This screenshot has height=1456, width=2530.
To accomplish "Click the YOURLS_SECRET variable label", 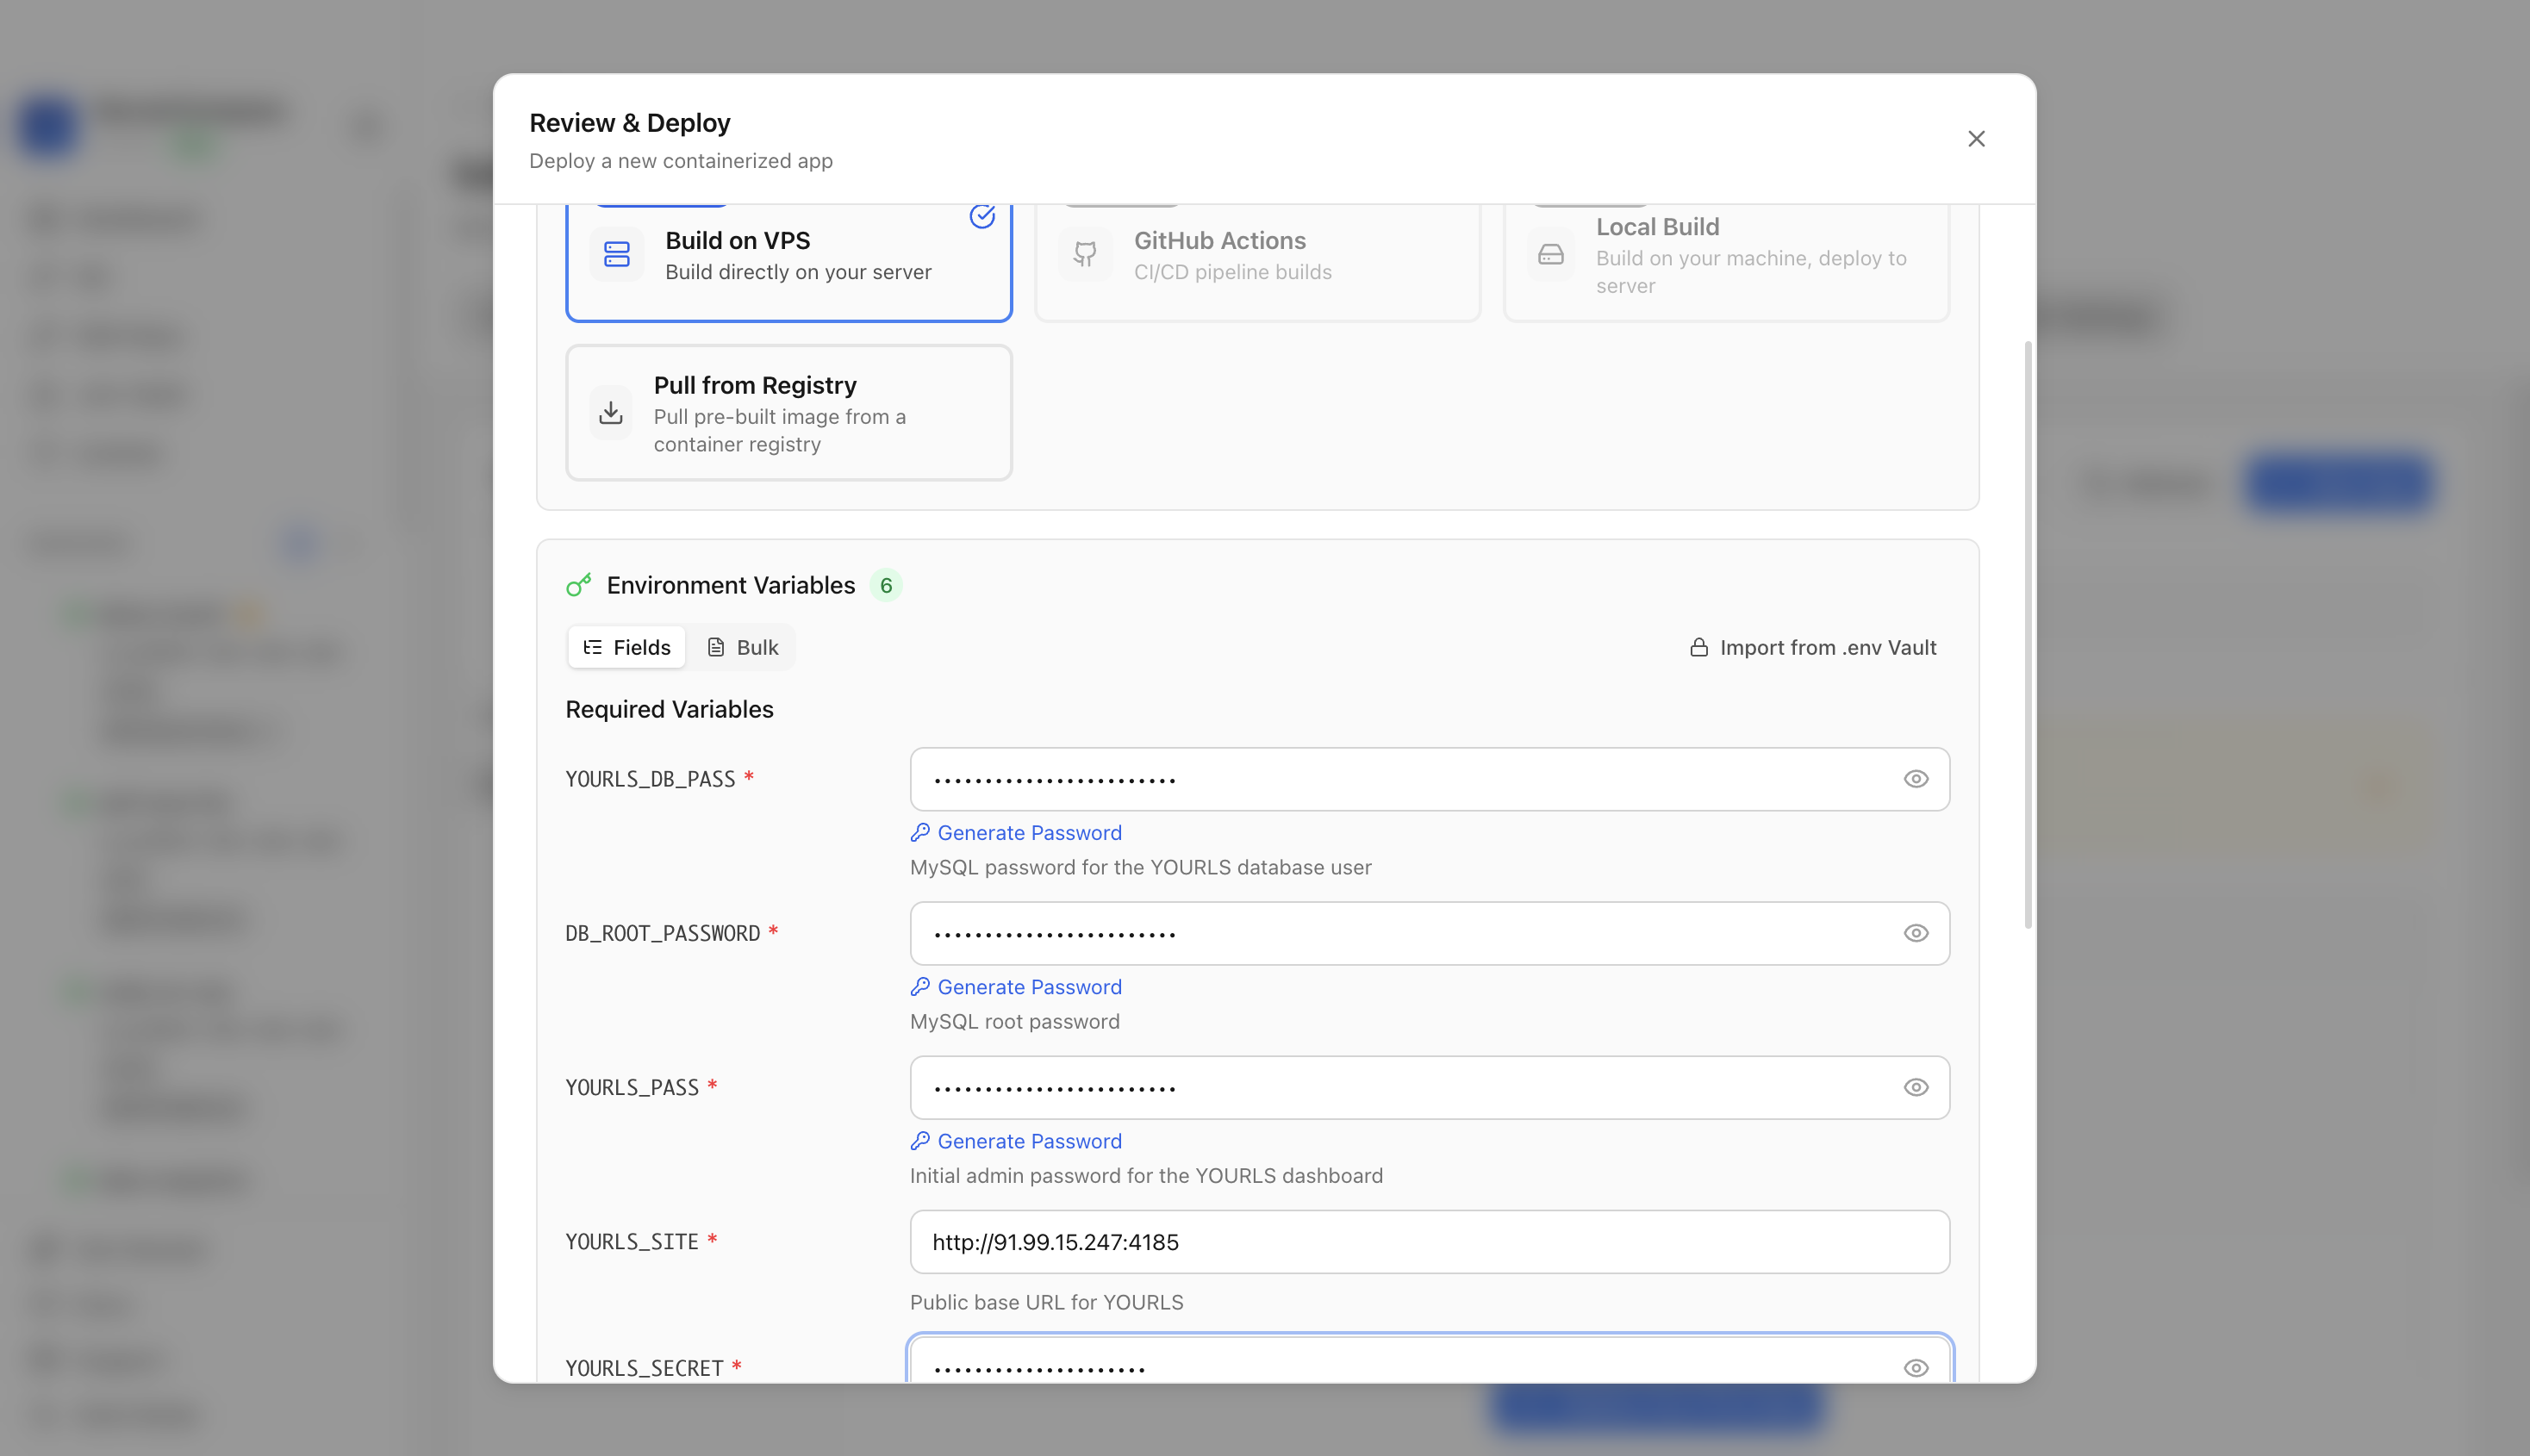I will [x=644, y=1368].
